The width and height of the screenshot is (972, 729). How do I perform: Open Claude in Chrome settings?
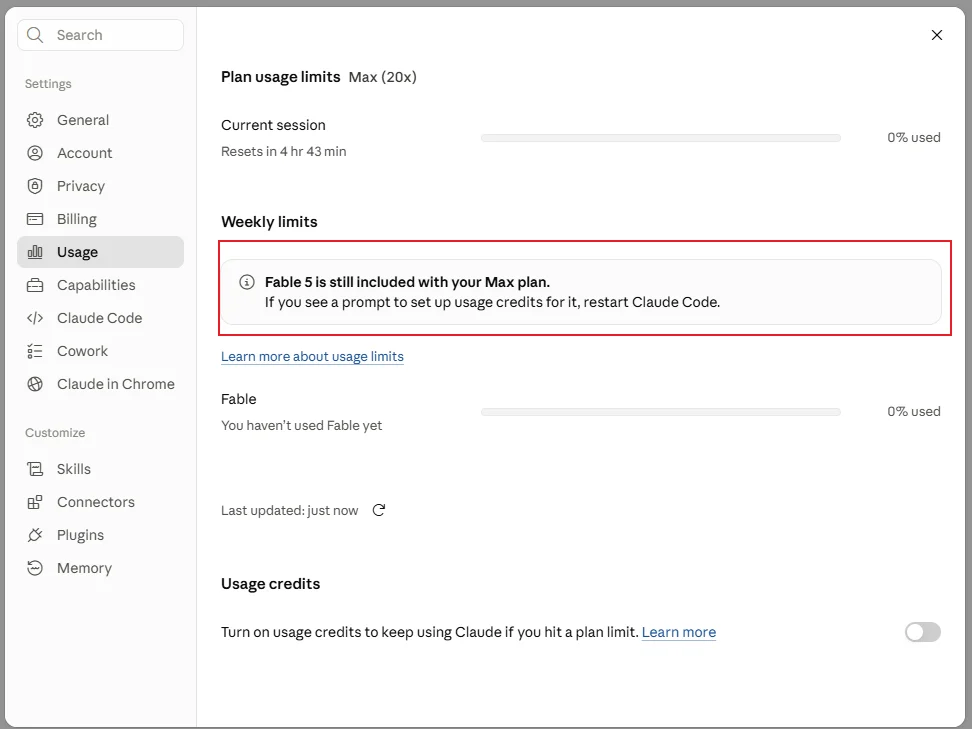(x=100, y=384)
